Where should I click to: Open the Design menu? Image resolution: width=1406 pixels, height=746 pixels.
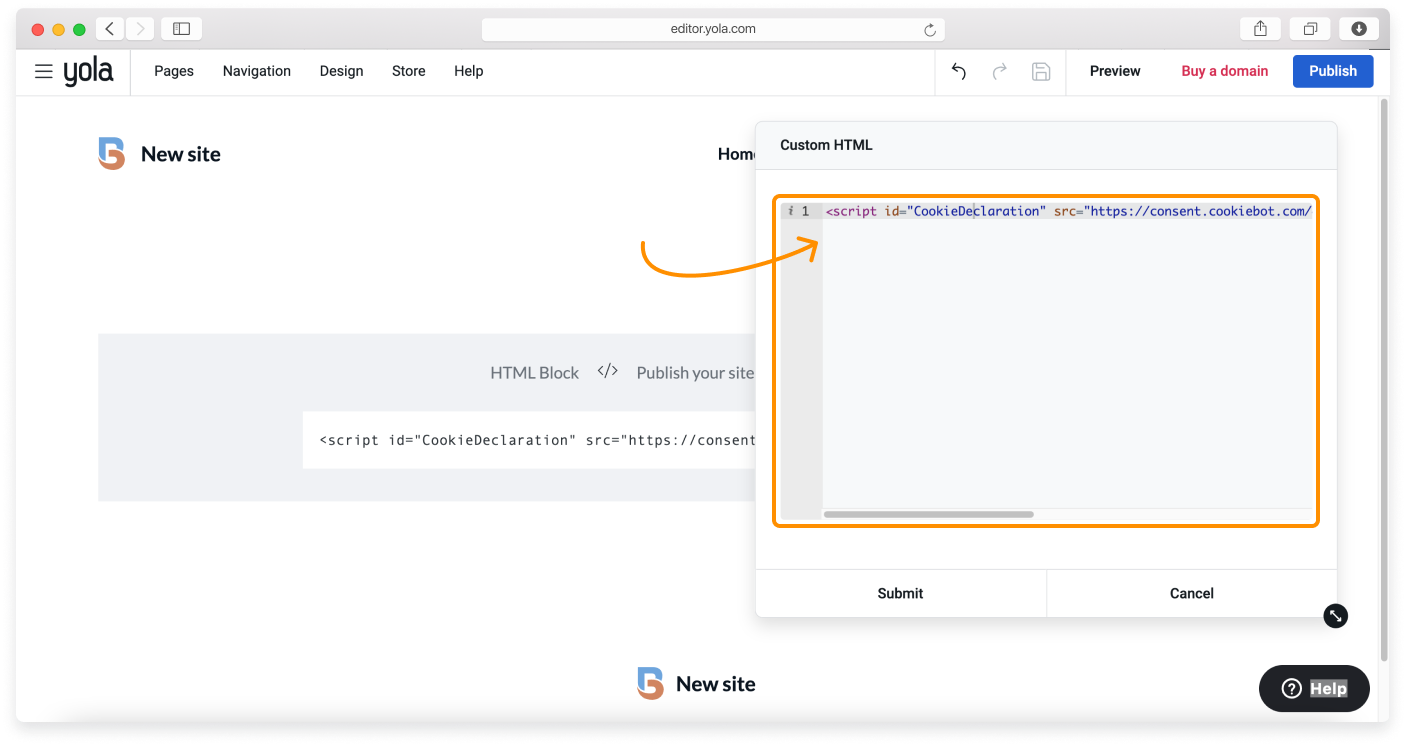coord(341,71)
